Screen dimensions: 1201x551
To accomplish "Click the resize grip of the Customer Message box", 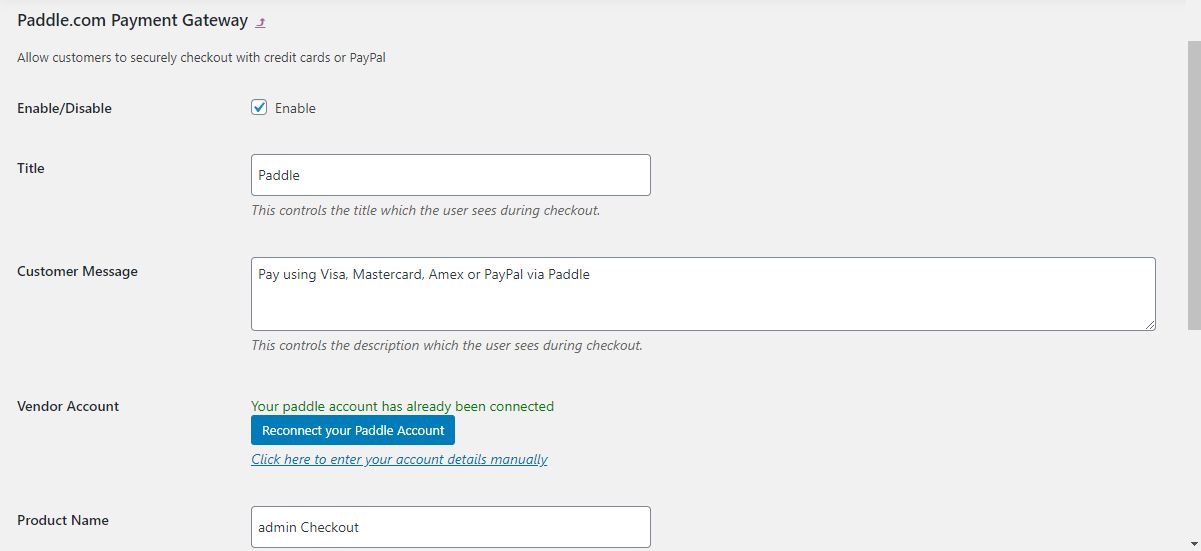I will click(1150, 325).
